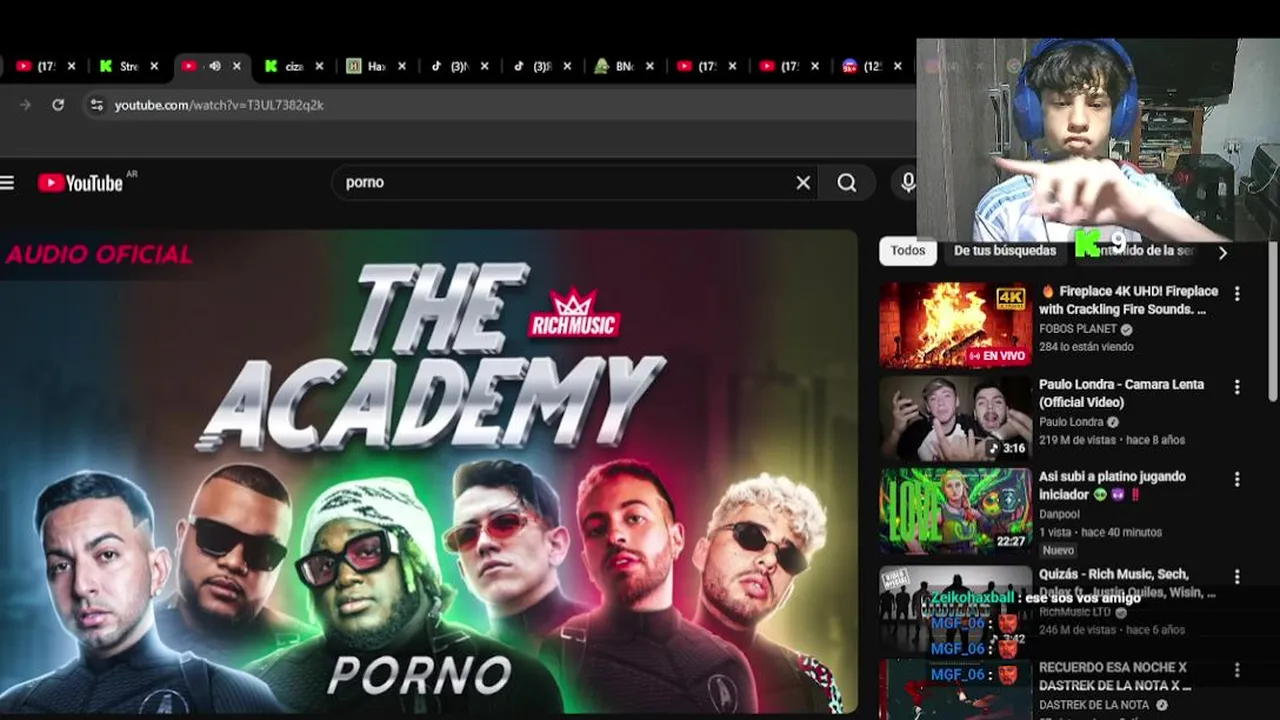
Task: Click the 'EN VIVO' live badge
Action: [996, 356]
